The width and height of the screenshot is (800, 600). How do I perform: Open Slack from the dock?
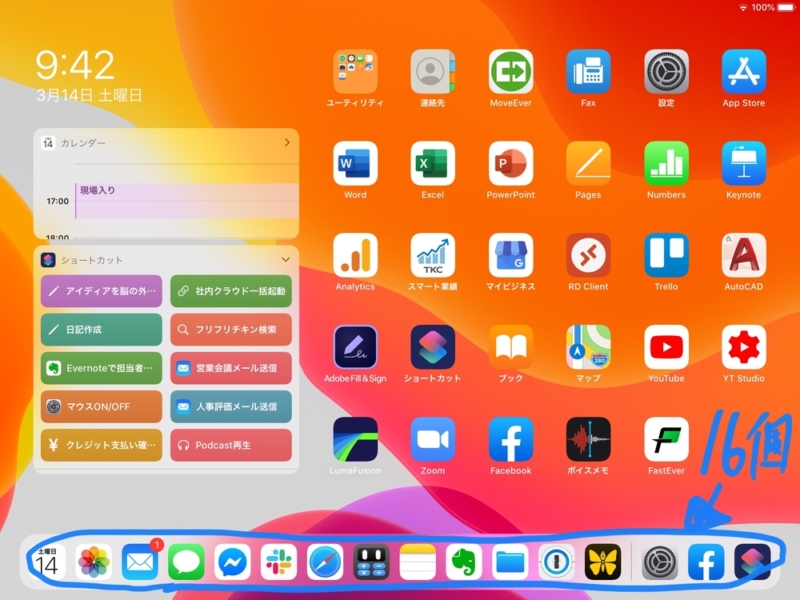point(279,562)
